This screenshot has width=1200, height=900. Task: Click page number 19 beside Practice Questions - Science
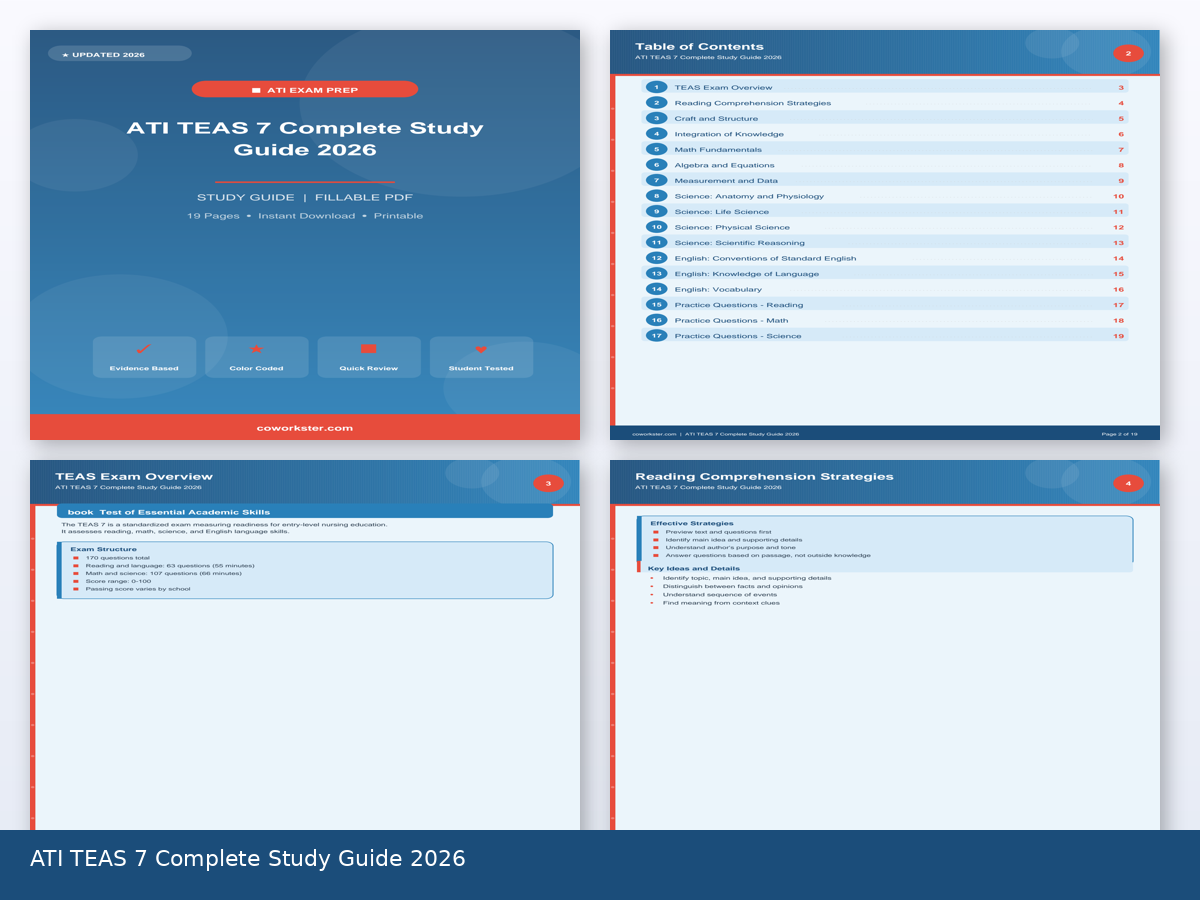click(x=1118, y=336)
